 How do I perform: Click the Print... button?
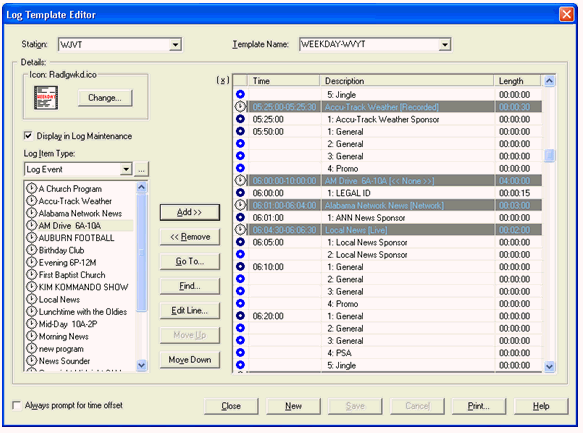coord(479,406)
